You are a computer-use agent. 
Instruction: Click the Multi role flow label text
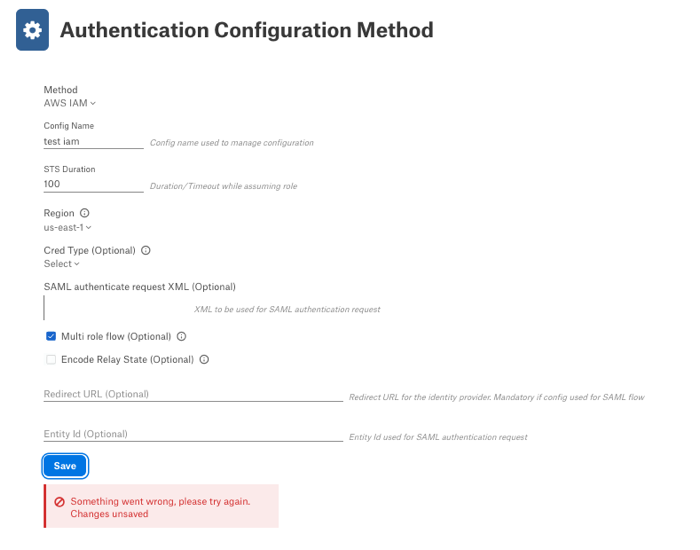coord(116,337)
